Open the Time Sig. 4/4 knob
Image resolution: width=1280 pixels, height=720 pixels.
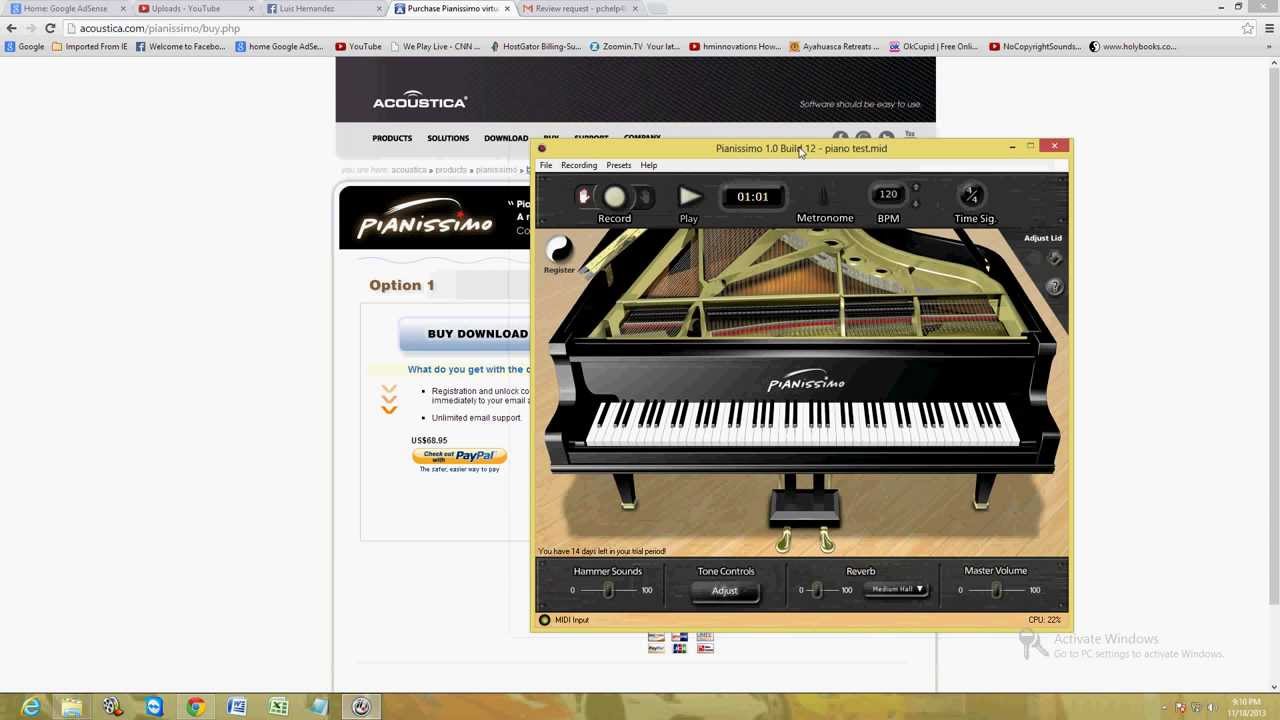pos(972,196)
